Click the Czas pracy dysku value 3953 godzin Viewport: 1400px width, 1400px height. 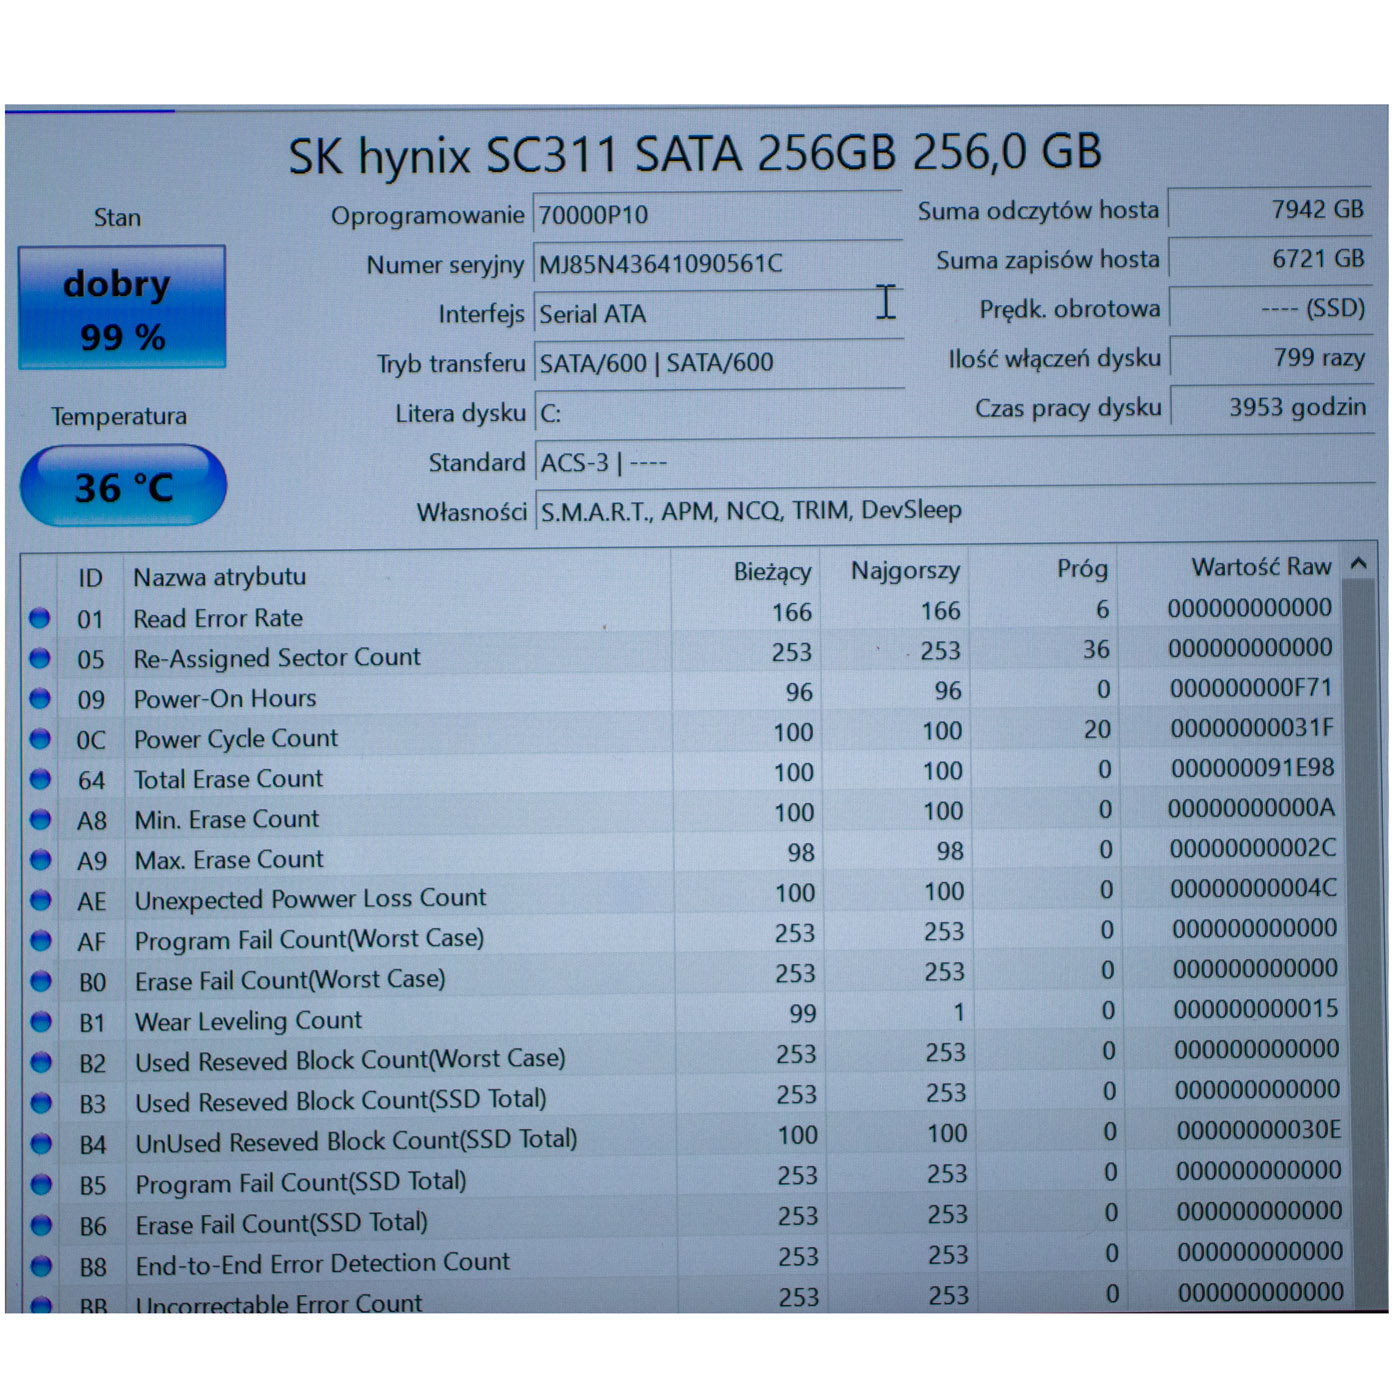point(1270,407)
